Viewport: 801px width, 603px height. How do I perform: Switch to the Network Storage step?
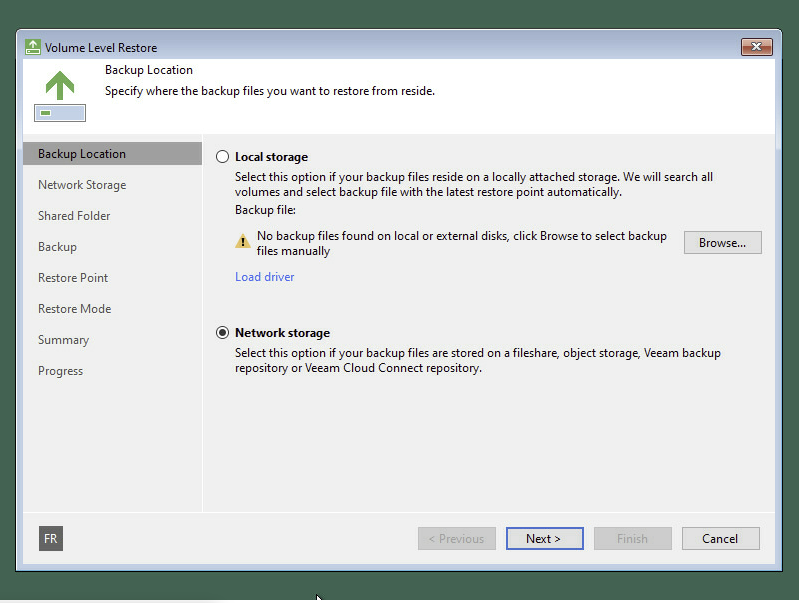82,184
